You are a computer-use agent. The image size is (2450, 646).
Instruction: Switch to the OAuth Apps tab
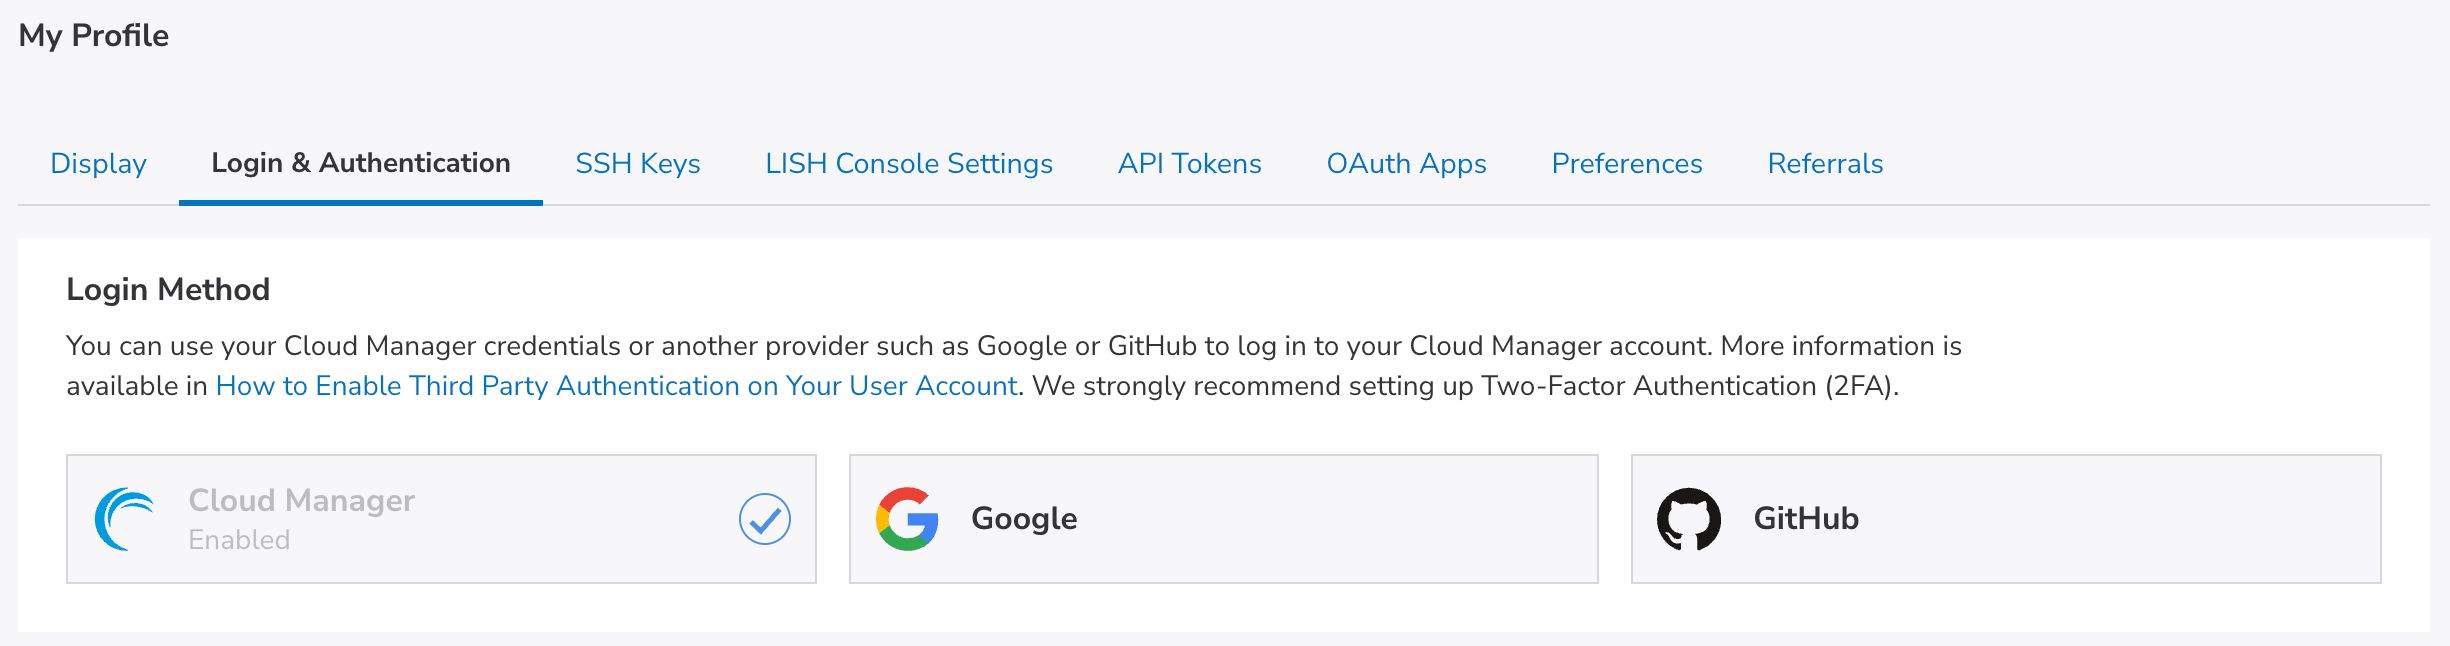1406,163
